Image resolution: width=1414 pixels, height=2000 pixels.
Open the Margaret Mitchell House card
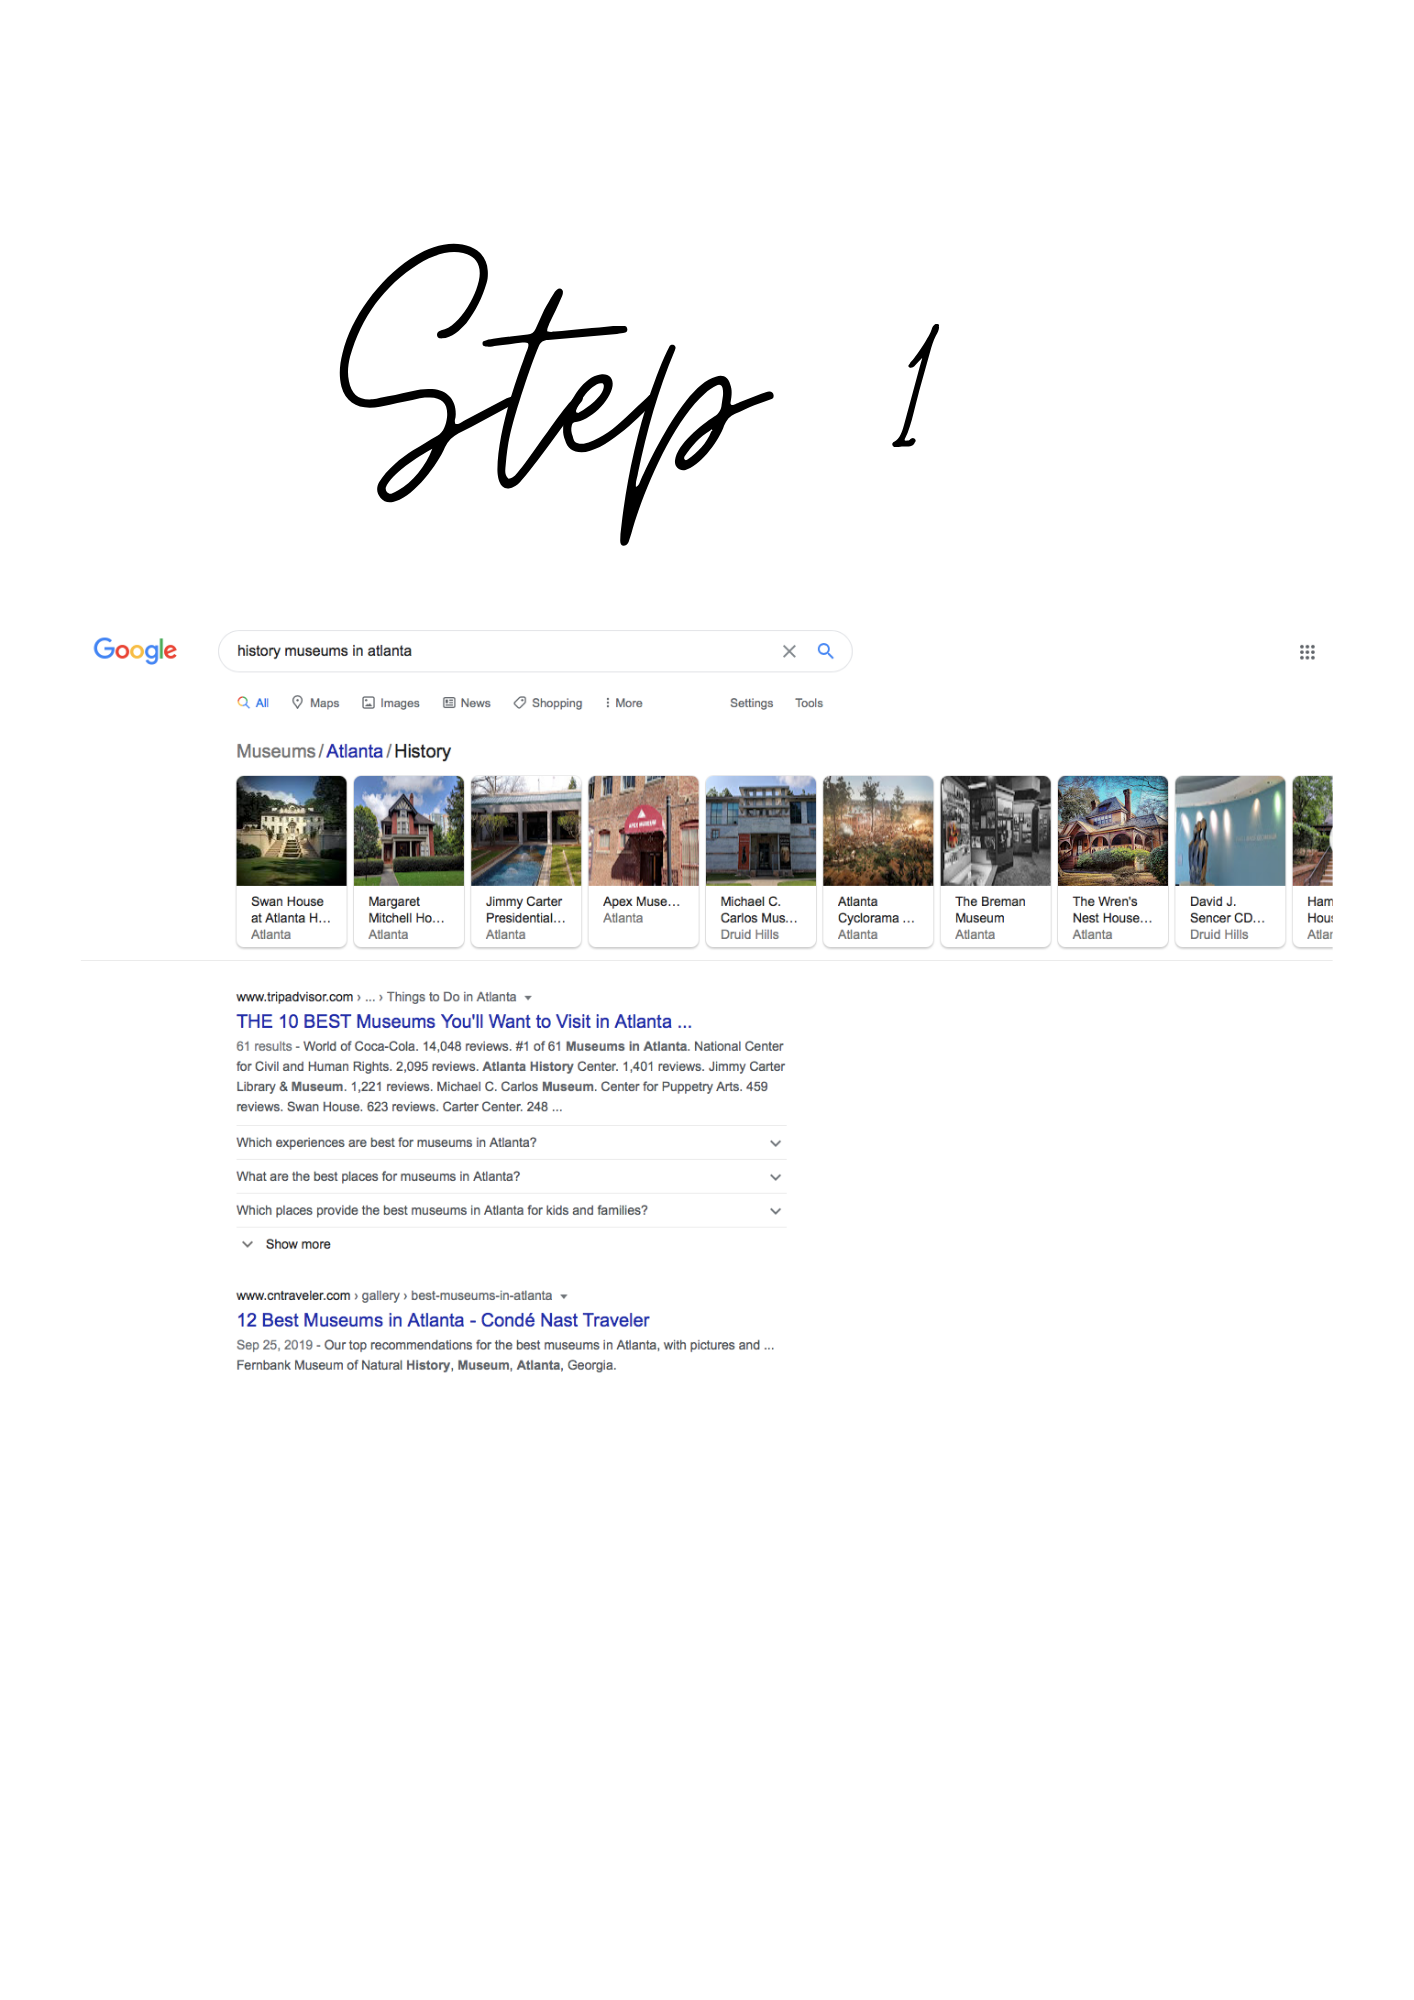click(x=408, y=861)
